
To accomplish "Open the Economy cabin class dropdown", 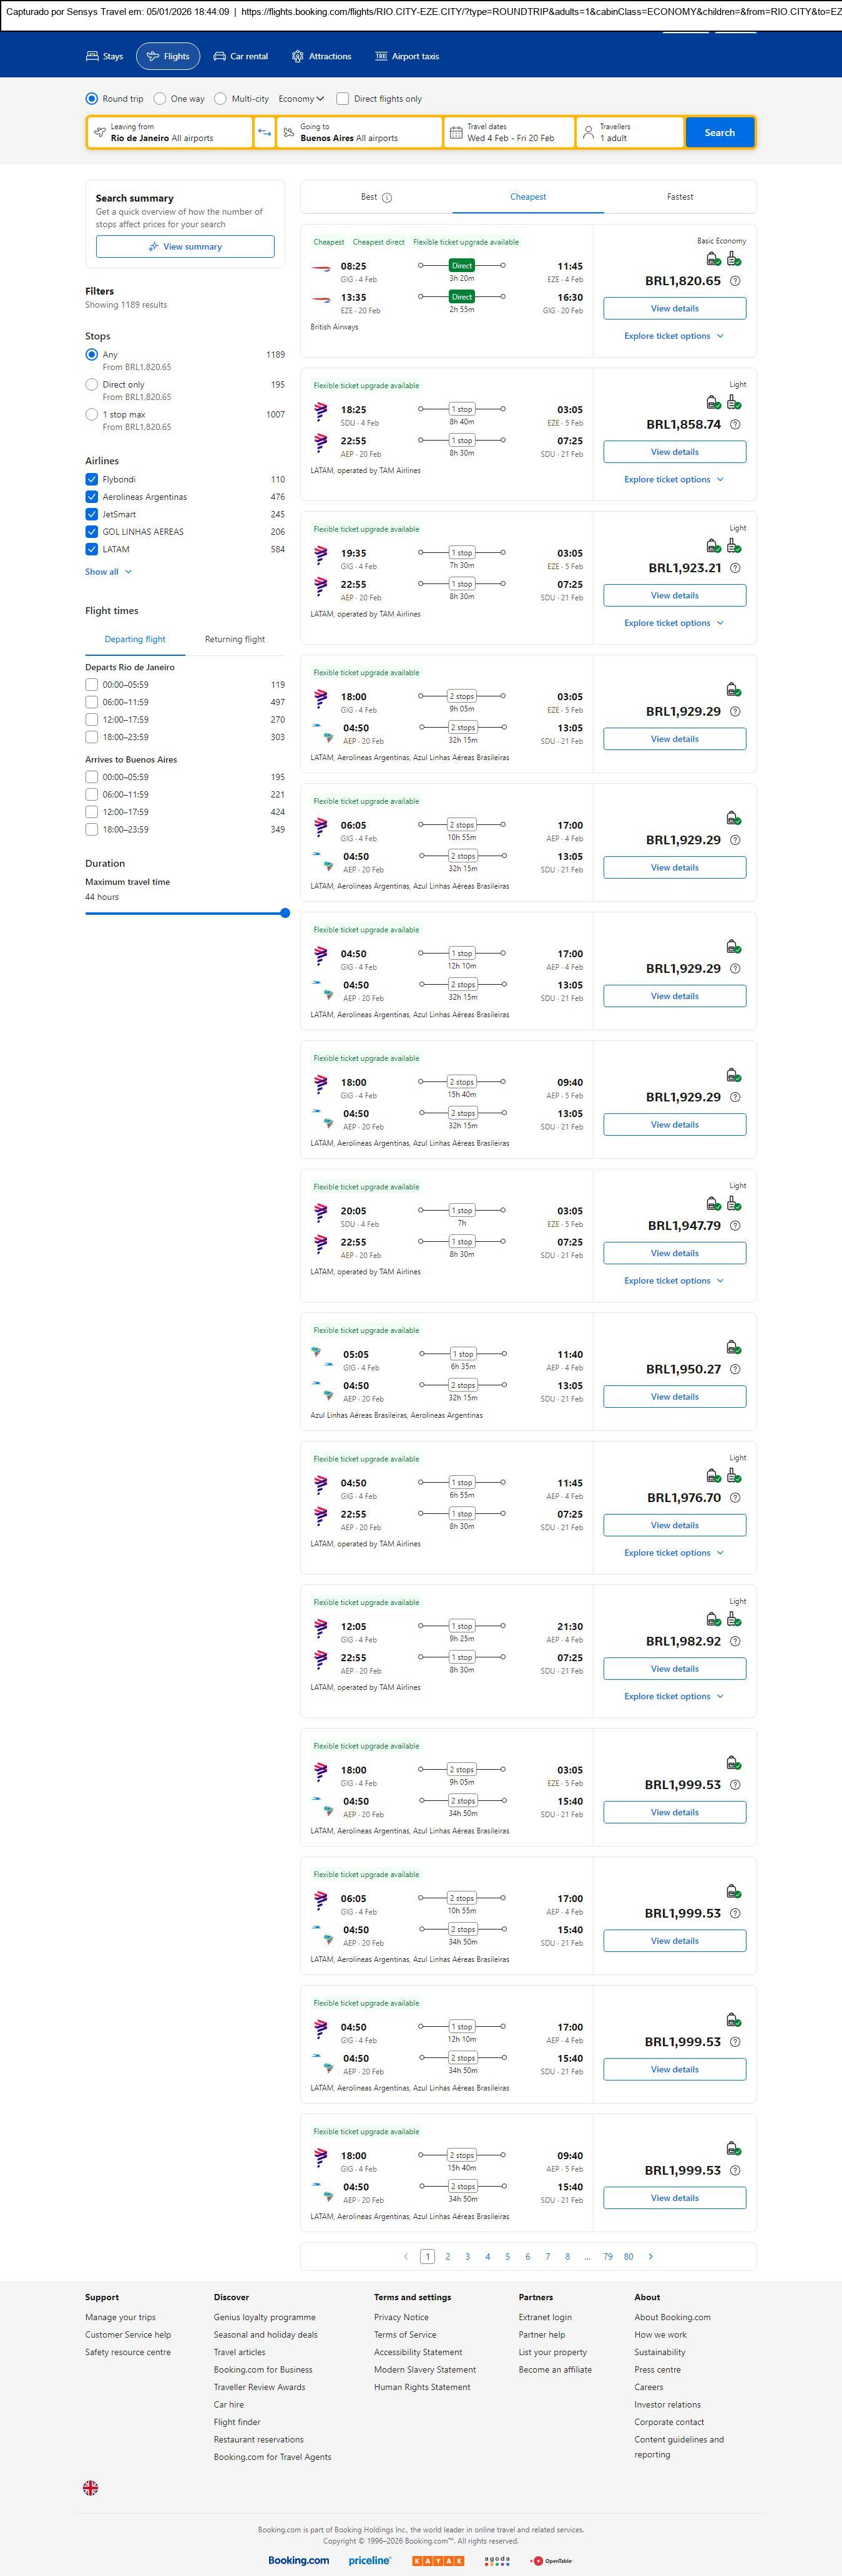I will [x=301, y=99].
